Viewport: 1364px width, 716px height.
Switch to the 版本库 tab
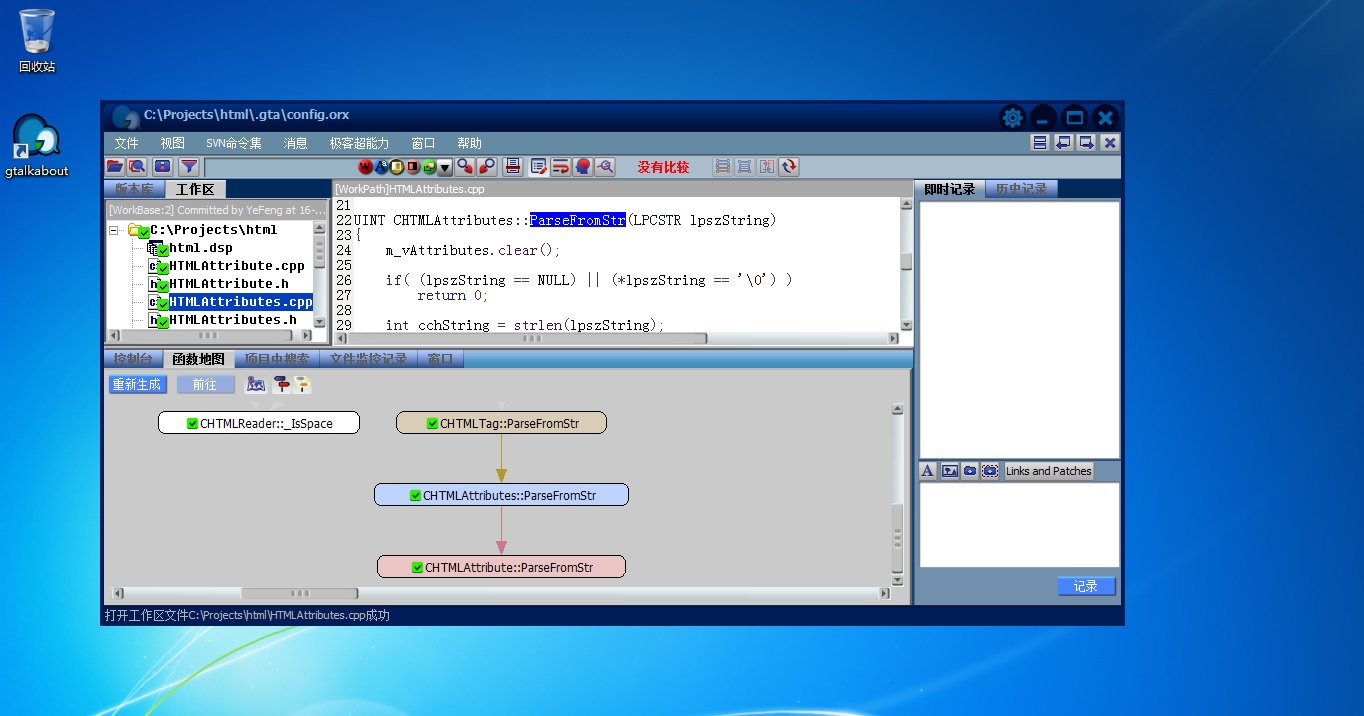tap(135, 189)
